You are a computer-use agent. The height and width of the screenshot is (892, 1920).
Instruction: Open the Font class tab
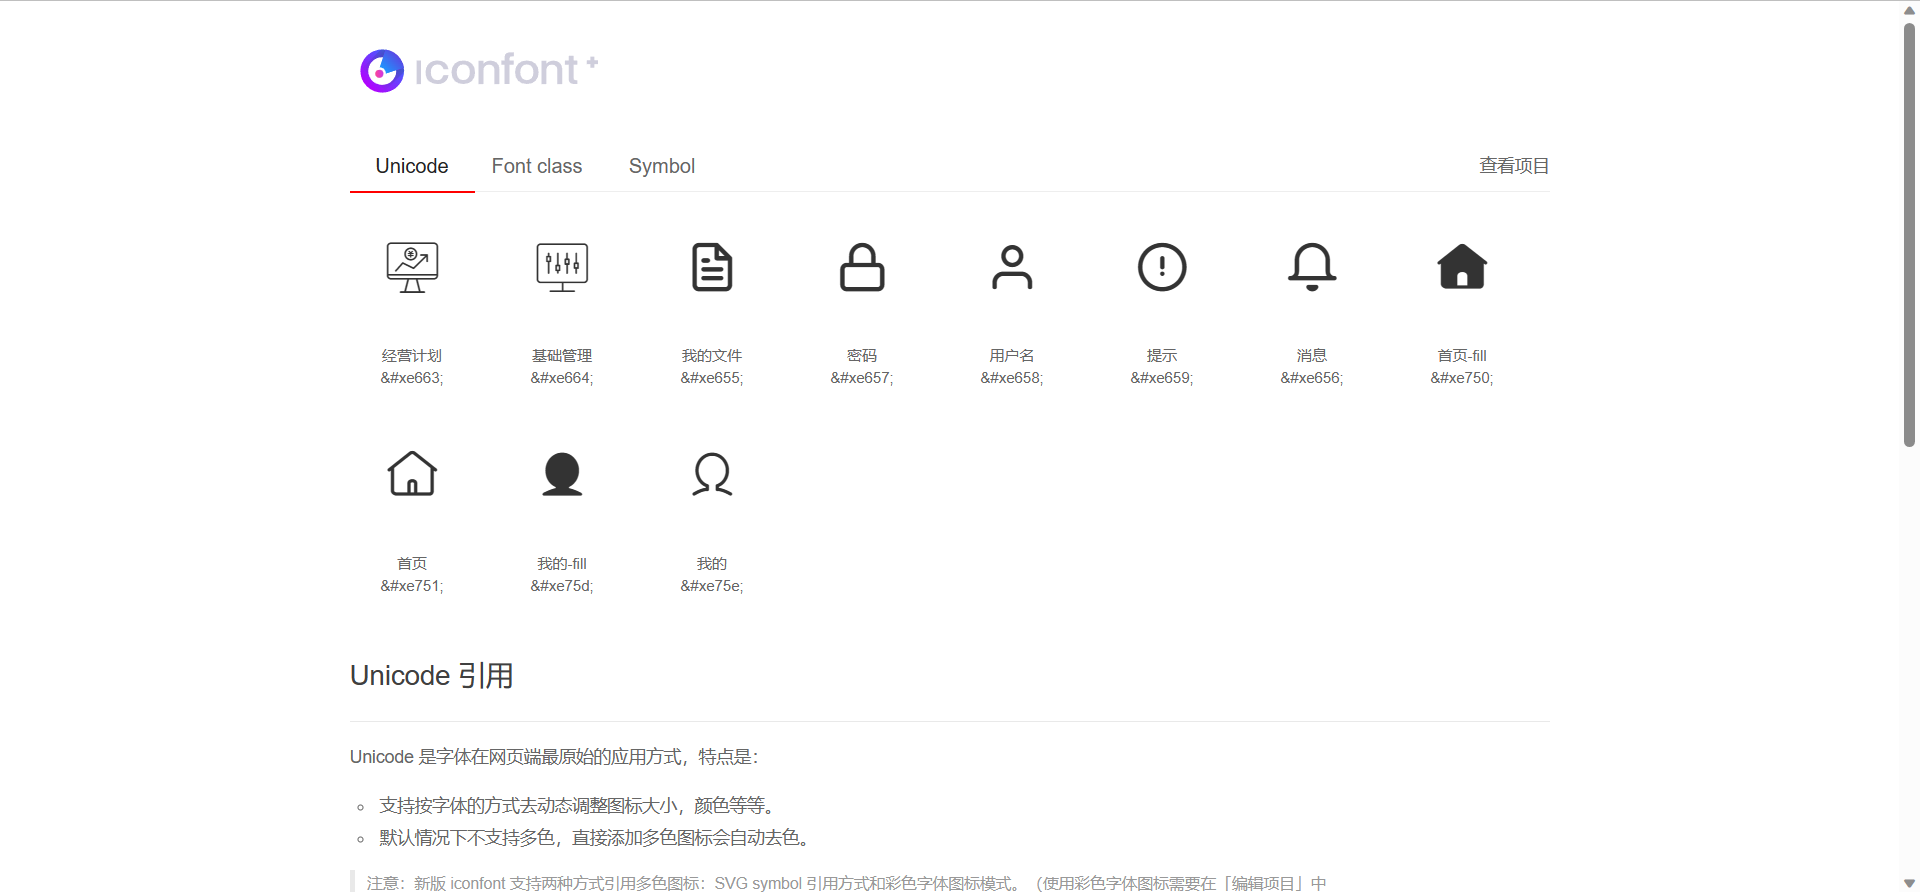point(537,166)
